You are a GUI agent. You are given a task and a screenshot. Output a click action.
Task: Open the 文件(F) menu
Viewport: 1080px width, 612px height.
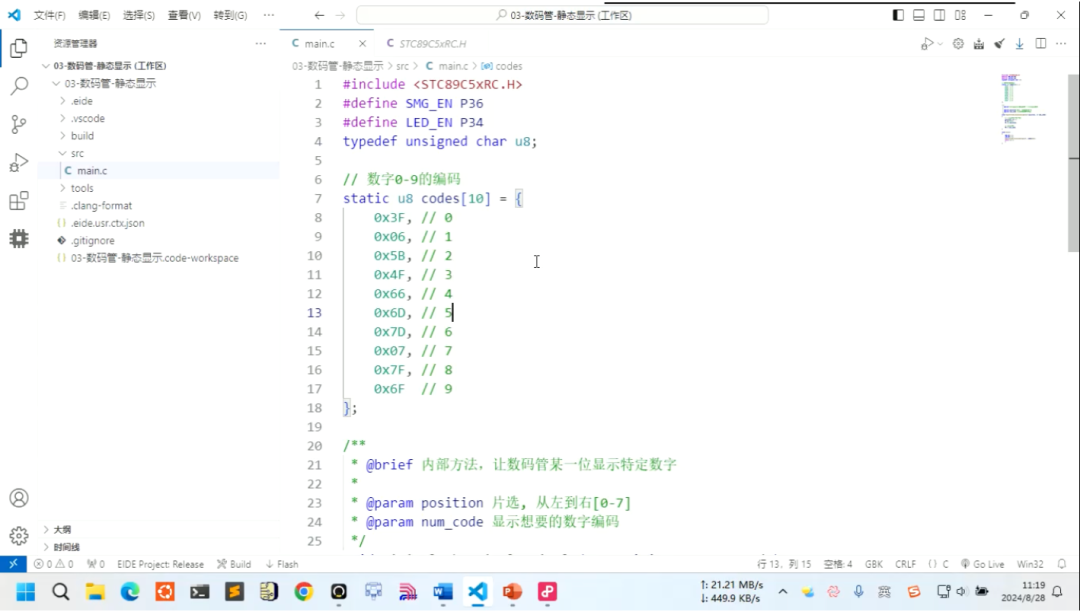tap(50, 15)
